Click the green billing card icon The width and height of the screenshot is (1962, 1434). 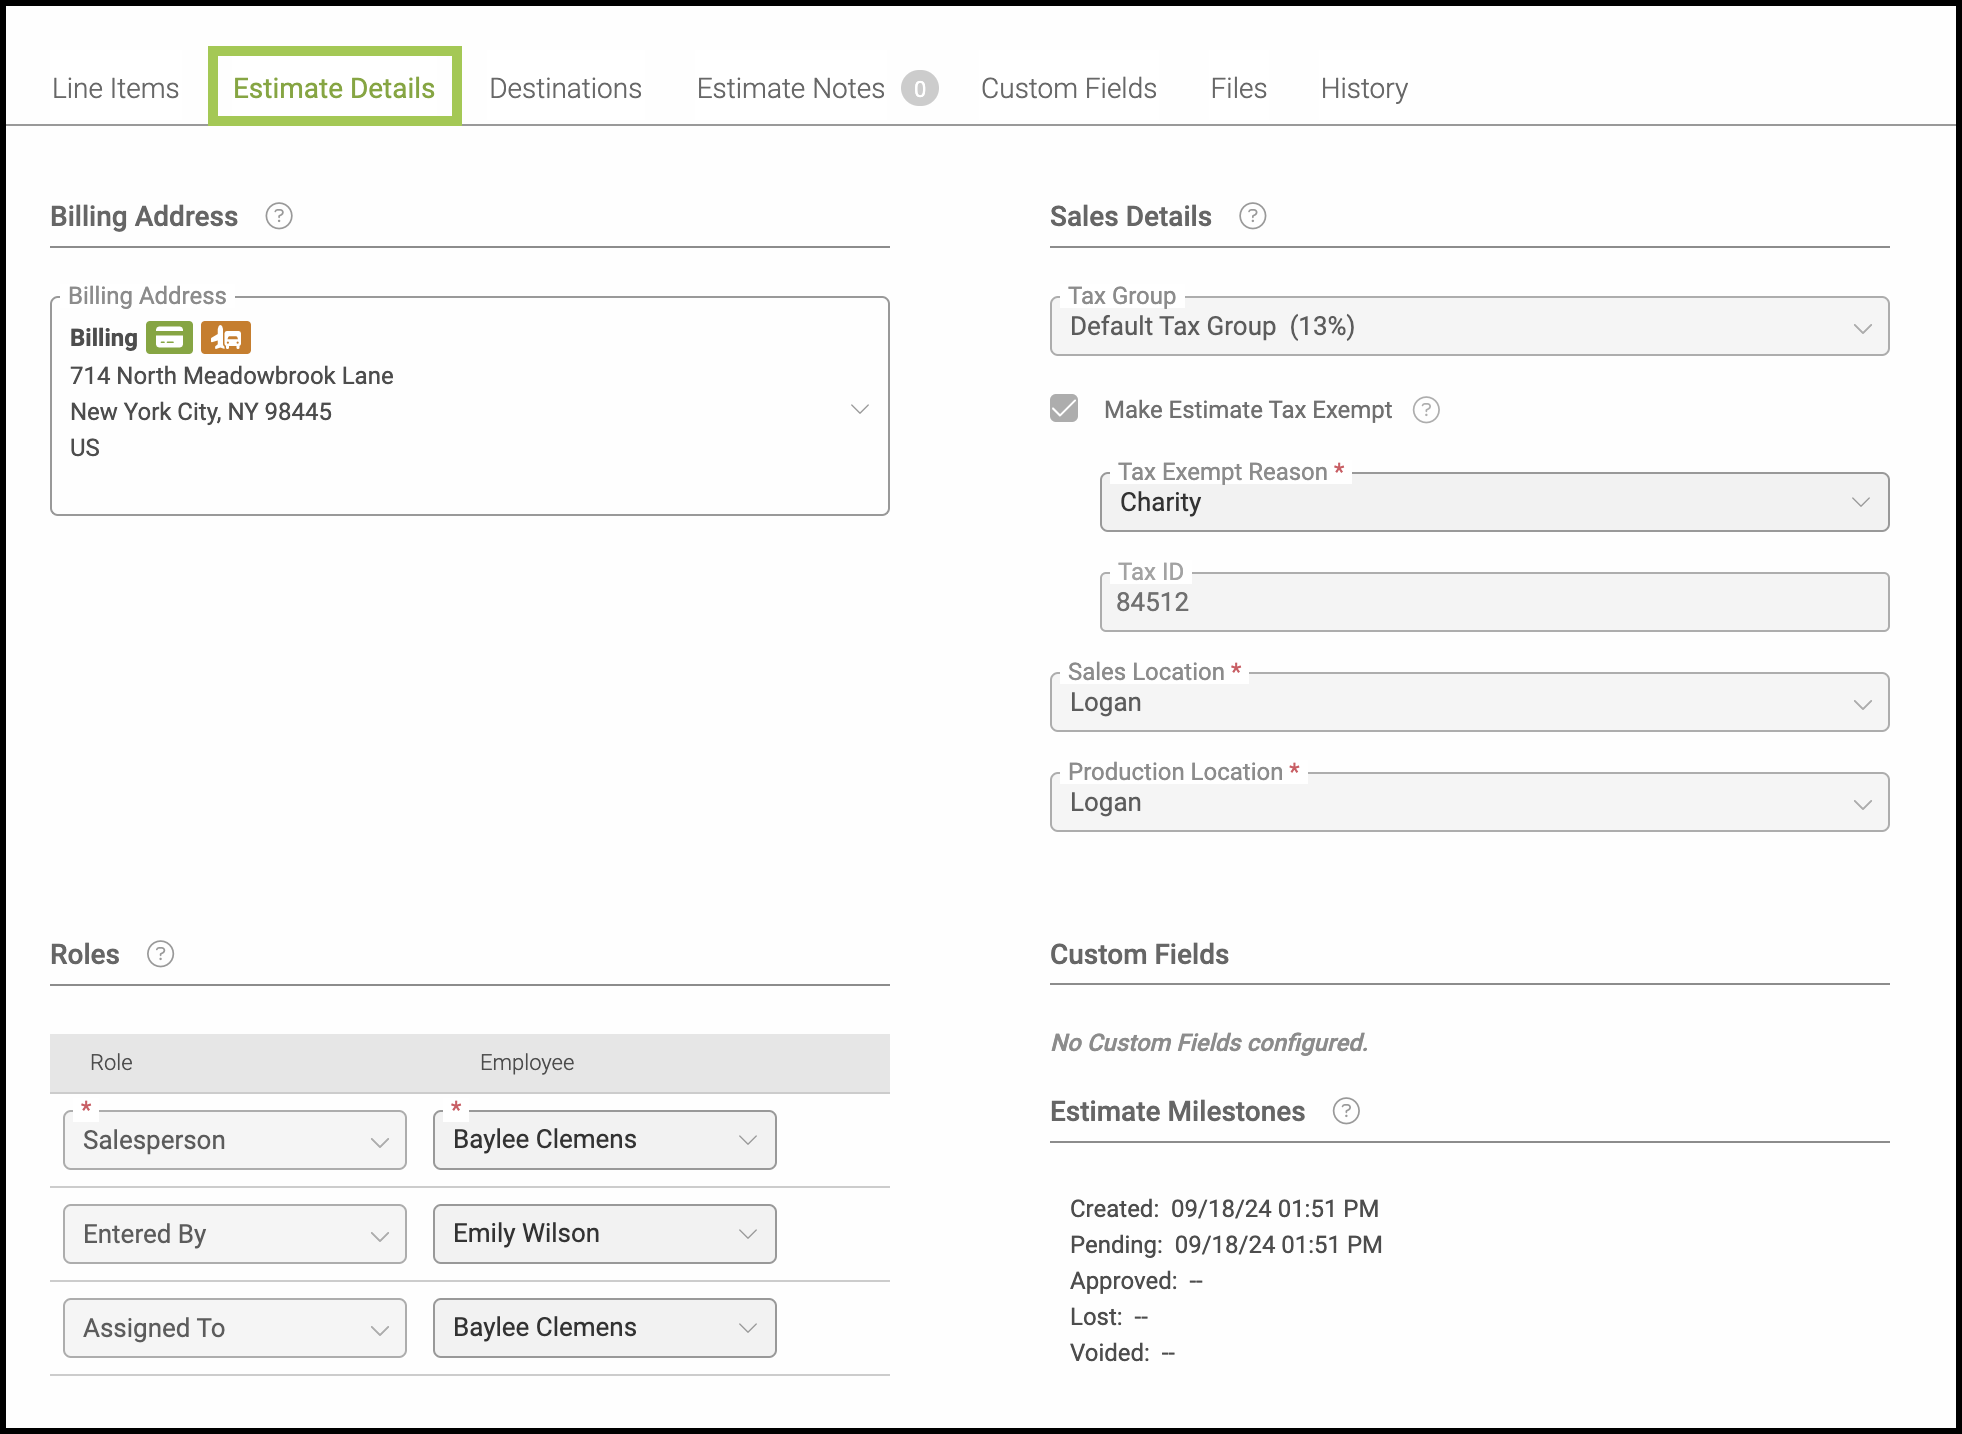point(169,338)
